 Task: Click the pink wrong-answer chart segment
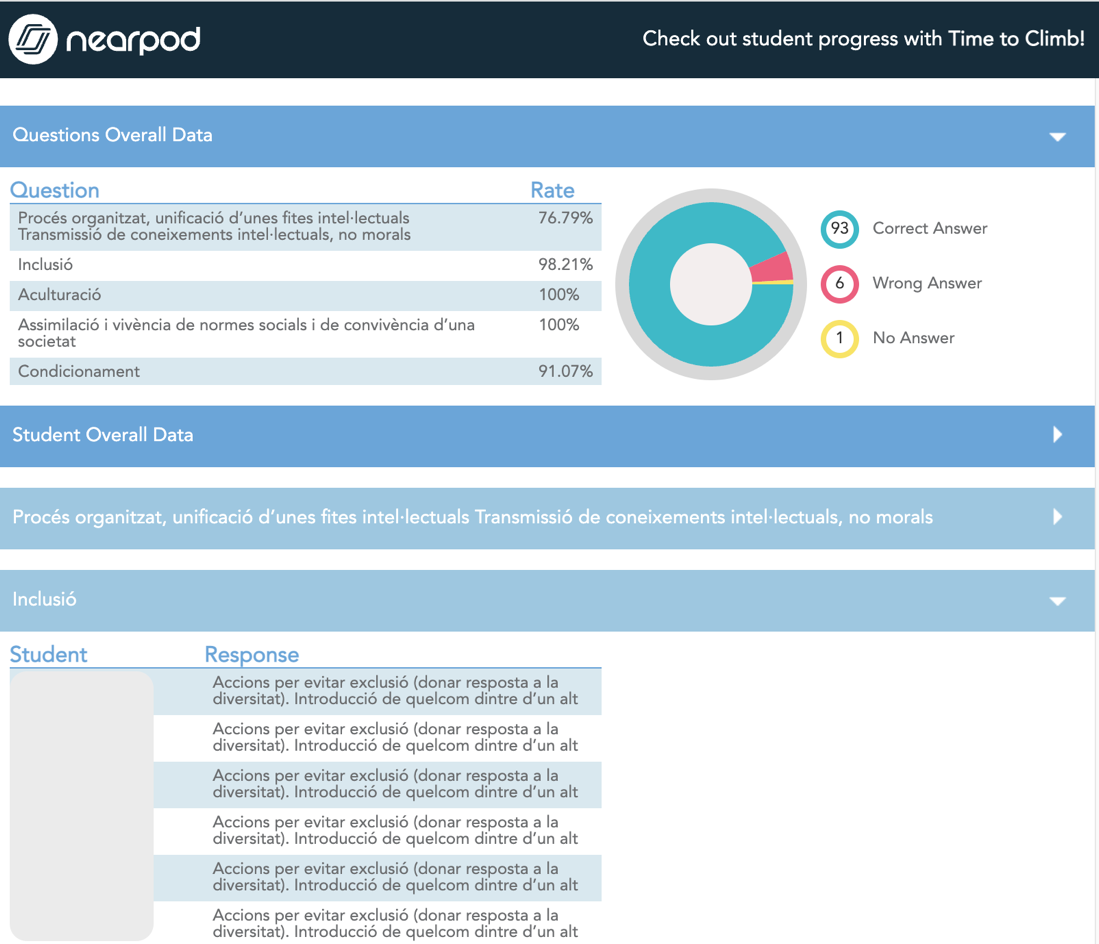(772, 267)
